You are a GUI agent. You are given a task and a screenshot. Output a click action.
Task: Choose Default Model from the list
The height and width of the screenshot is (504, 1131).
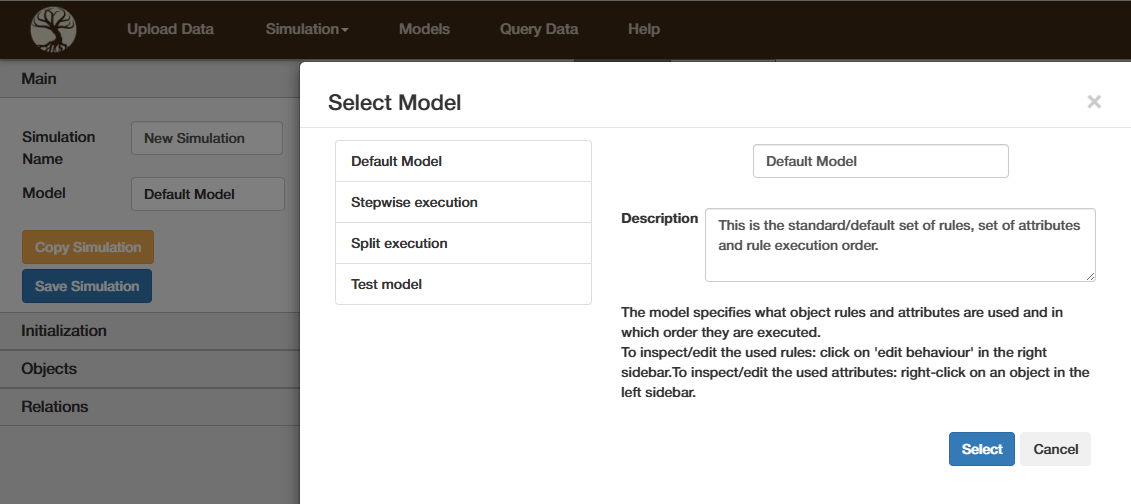pos(463,161)
